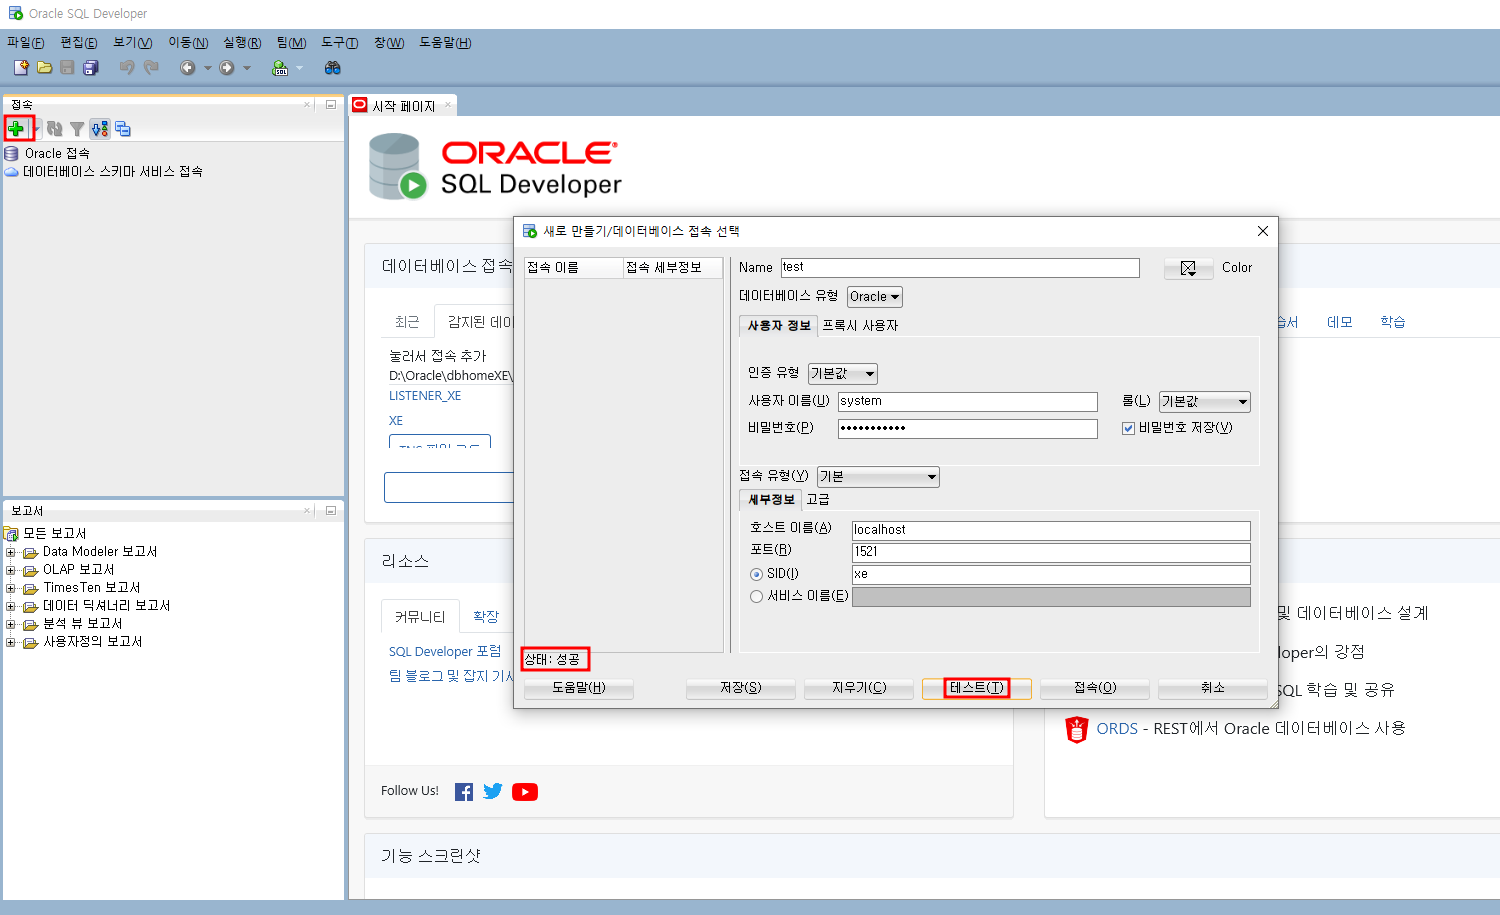
Task: Toggle the 비밀번호 저장 checkbox
Action: (1128, 428)
